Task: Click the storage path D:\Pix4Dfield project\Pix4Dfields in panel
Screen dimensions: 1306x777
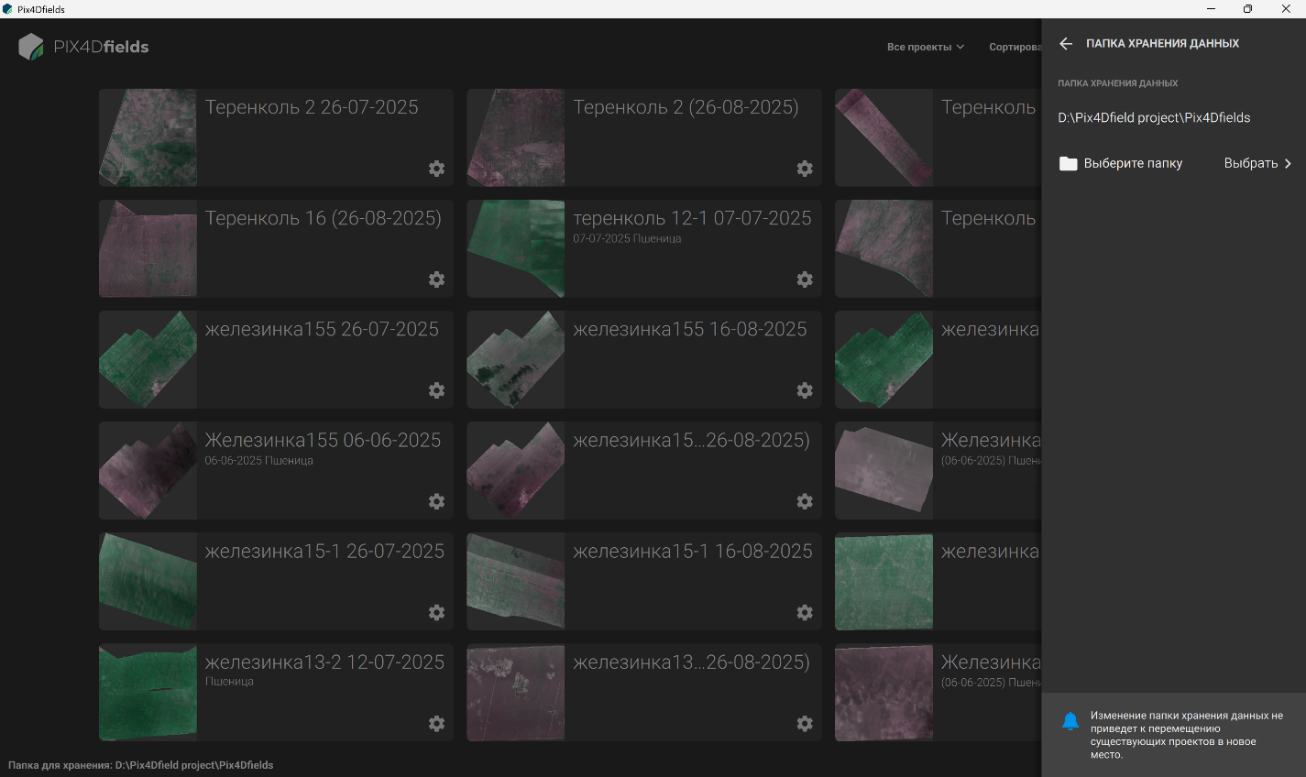Action: (x=1154, y=118)
